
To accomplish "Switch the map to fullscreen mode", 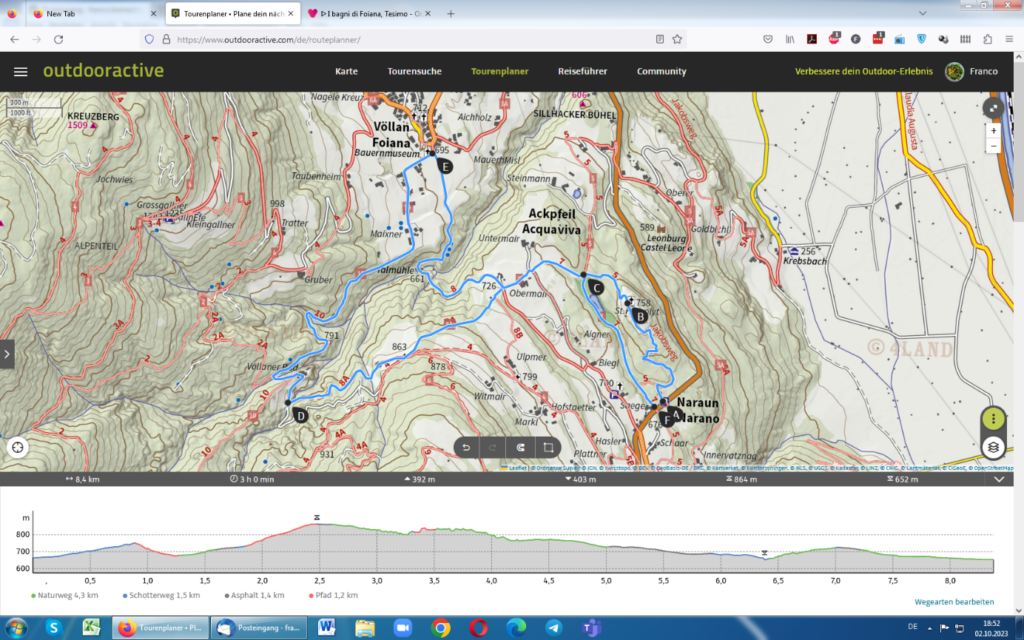I will tap(993, 108).
